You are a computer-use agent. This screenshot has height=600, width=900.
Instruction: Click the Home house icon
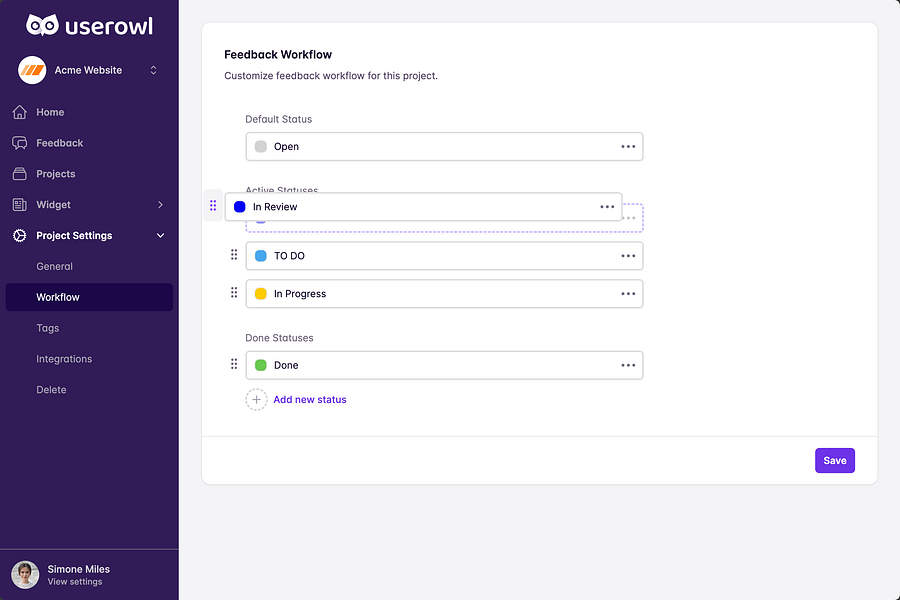[x=19, y=112]
